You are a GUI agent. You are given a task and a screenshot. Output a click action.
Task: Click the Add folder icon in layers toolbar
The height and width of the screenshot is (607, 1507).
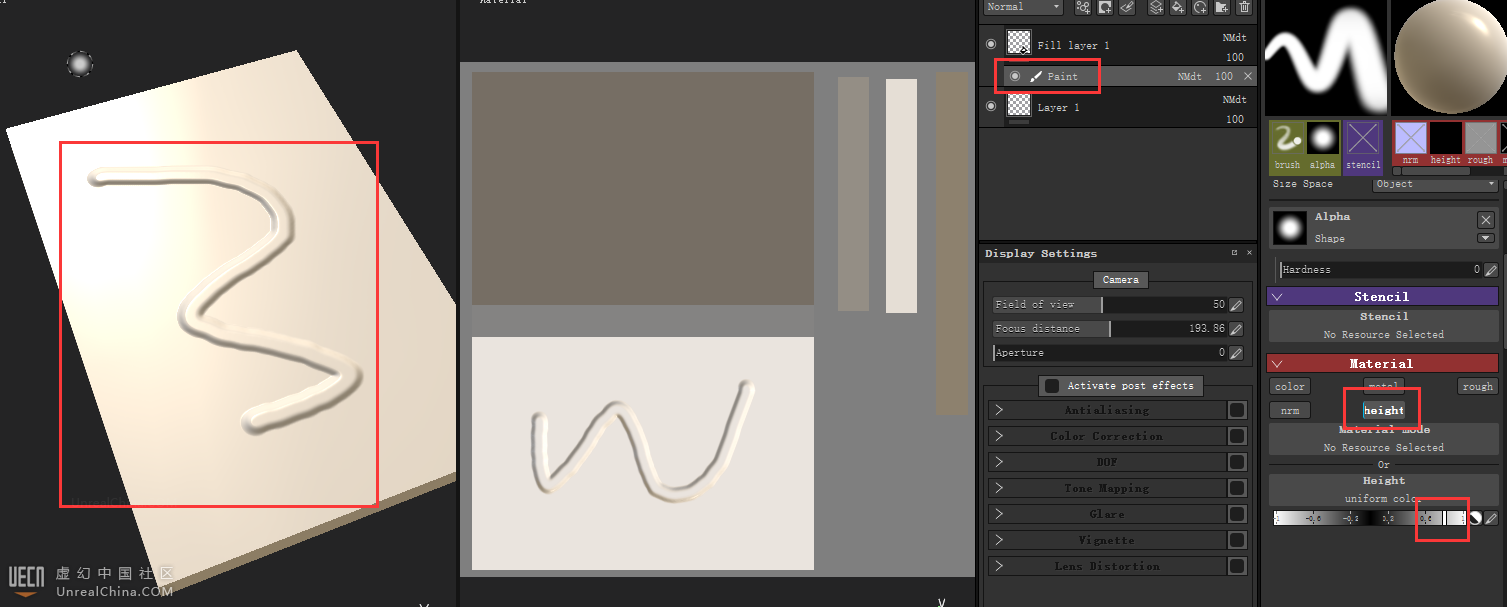point(1222,7)
